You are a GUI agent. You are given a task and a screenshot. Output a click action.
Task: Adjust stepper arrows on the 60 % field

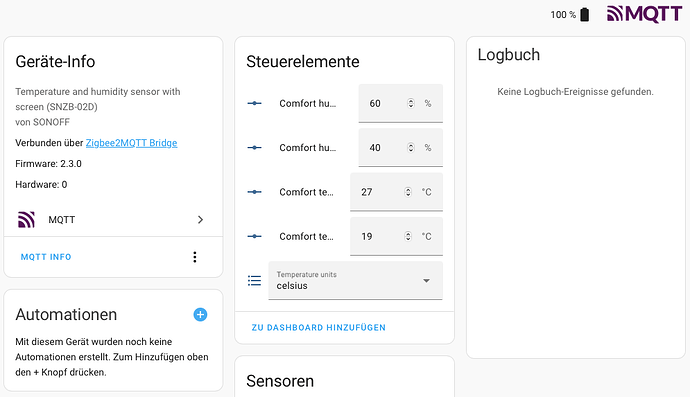[x=411, y=103]
